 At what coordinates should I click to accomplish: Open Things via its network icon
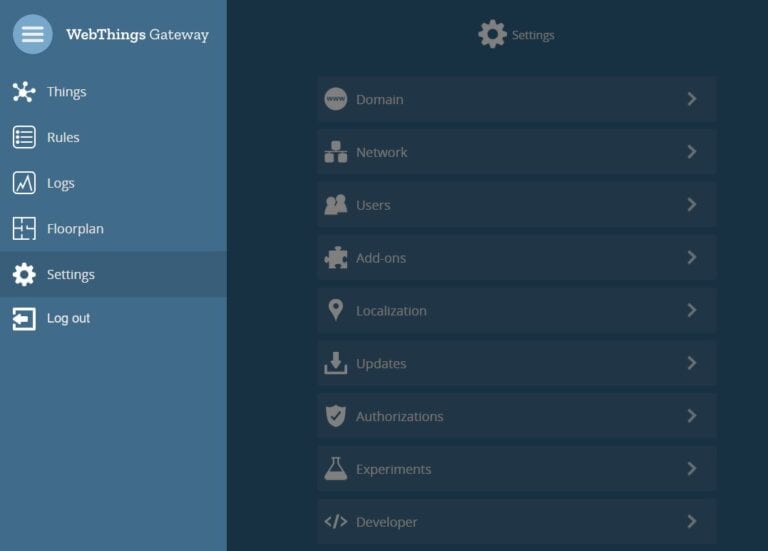(x=24, y=92)
